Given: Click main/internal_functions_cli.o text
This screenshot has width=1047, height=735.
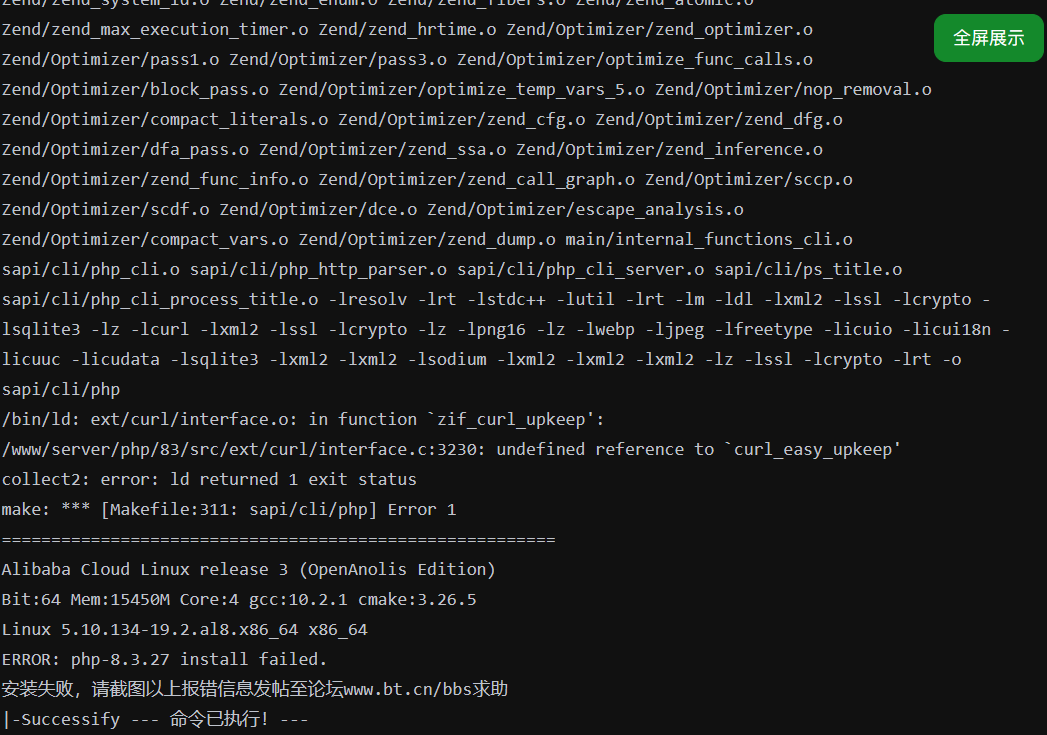Looking at the screenshot, I should [x=709, y=239].
